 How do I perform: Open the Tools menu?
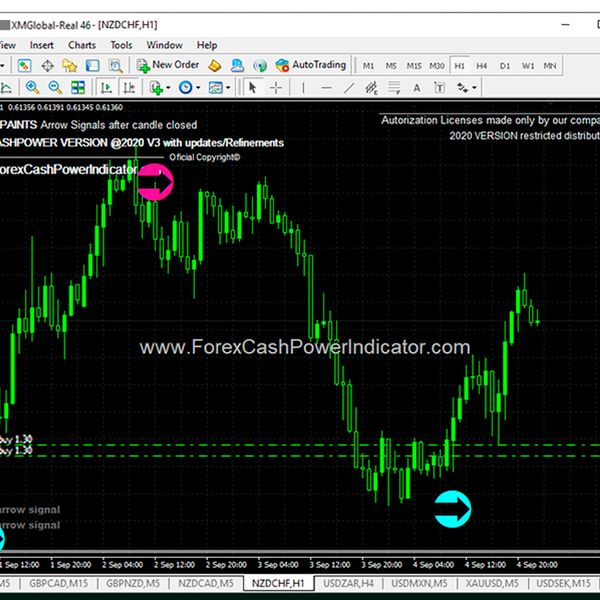pyautogui.click(x=121, y=45)
